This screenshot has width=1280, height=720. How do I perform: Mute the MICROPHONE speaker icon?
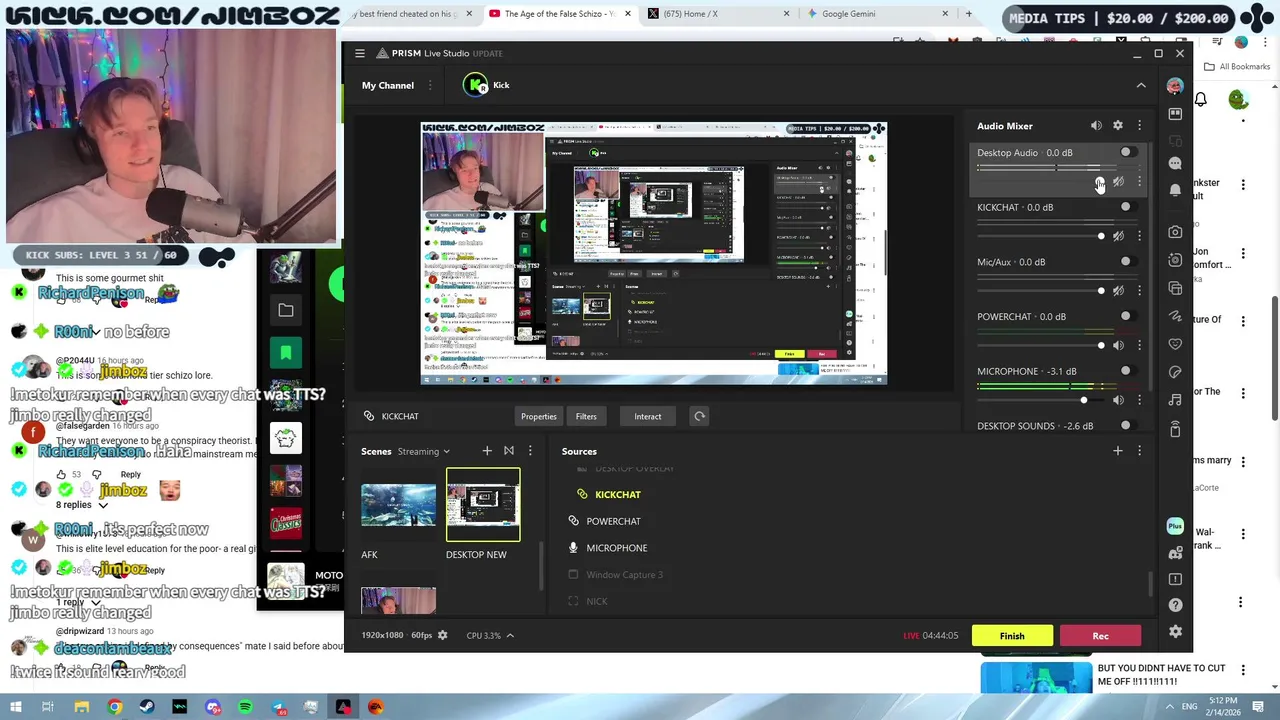point(1118,400)
